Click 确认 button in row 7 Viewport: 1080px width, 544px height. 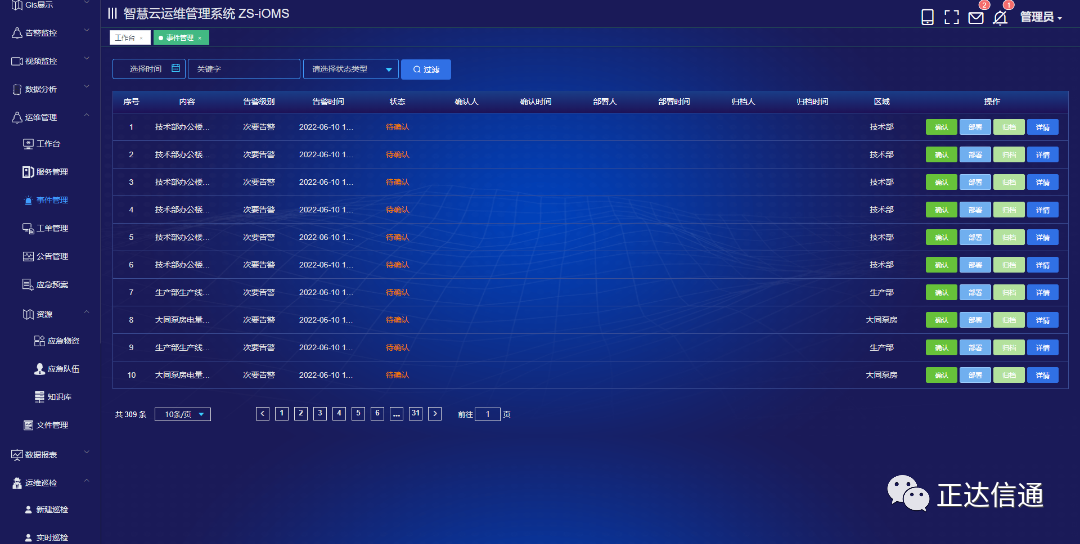[x=941, y=293]
